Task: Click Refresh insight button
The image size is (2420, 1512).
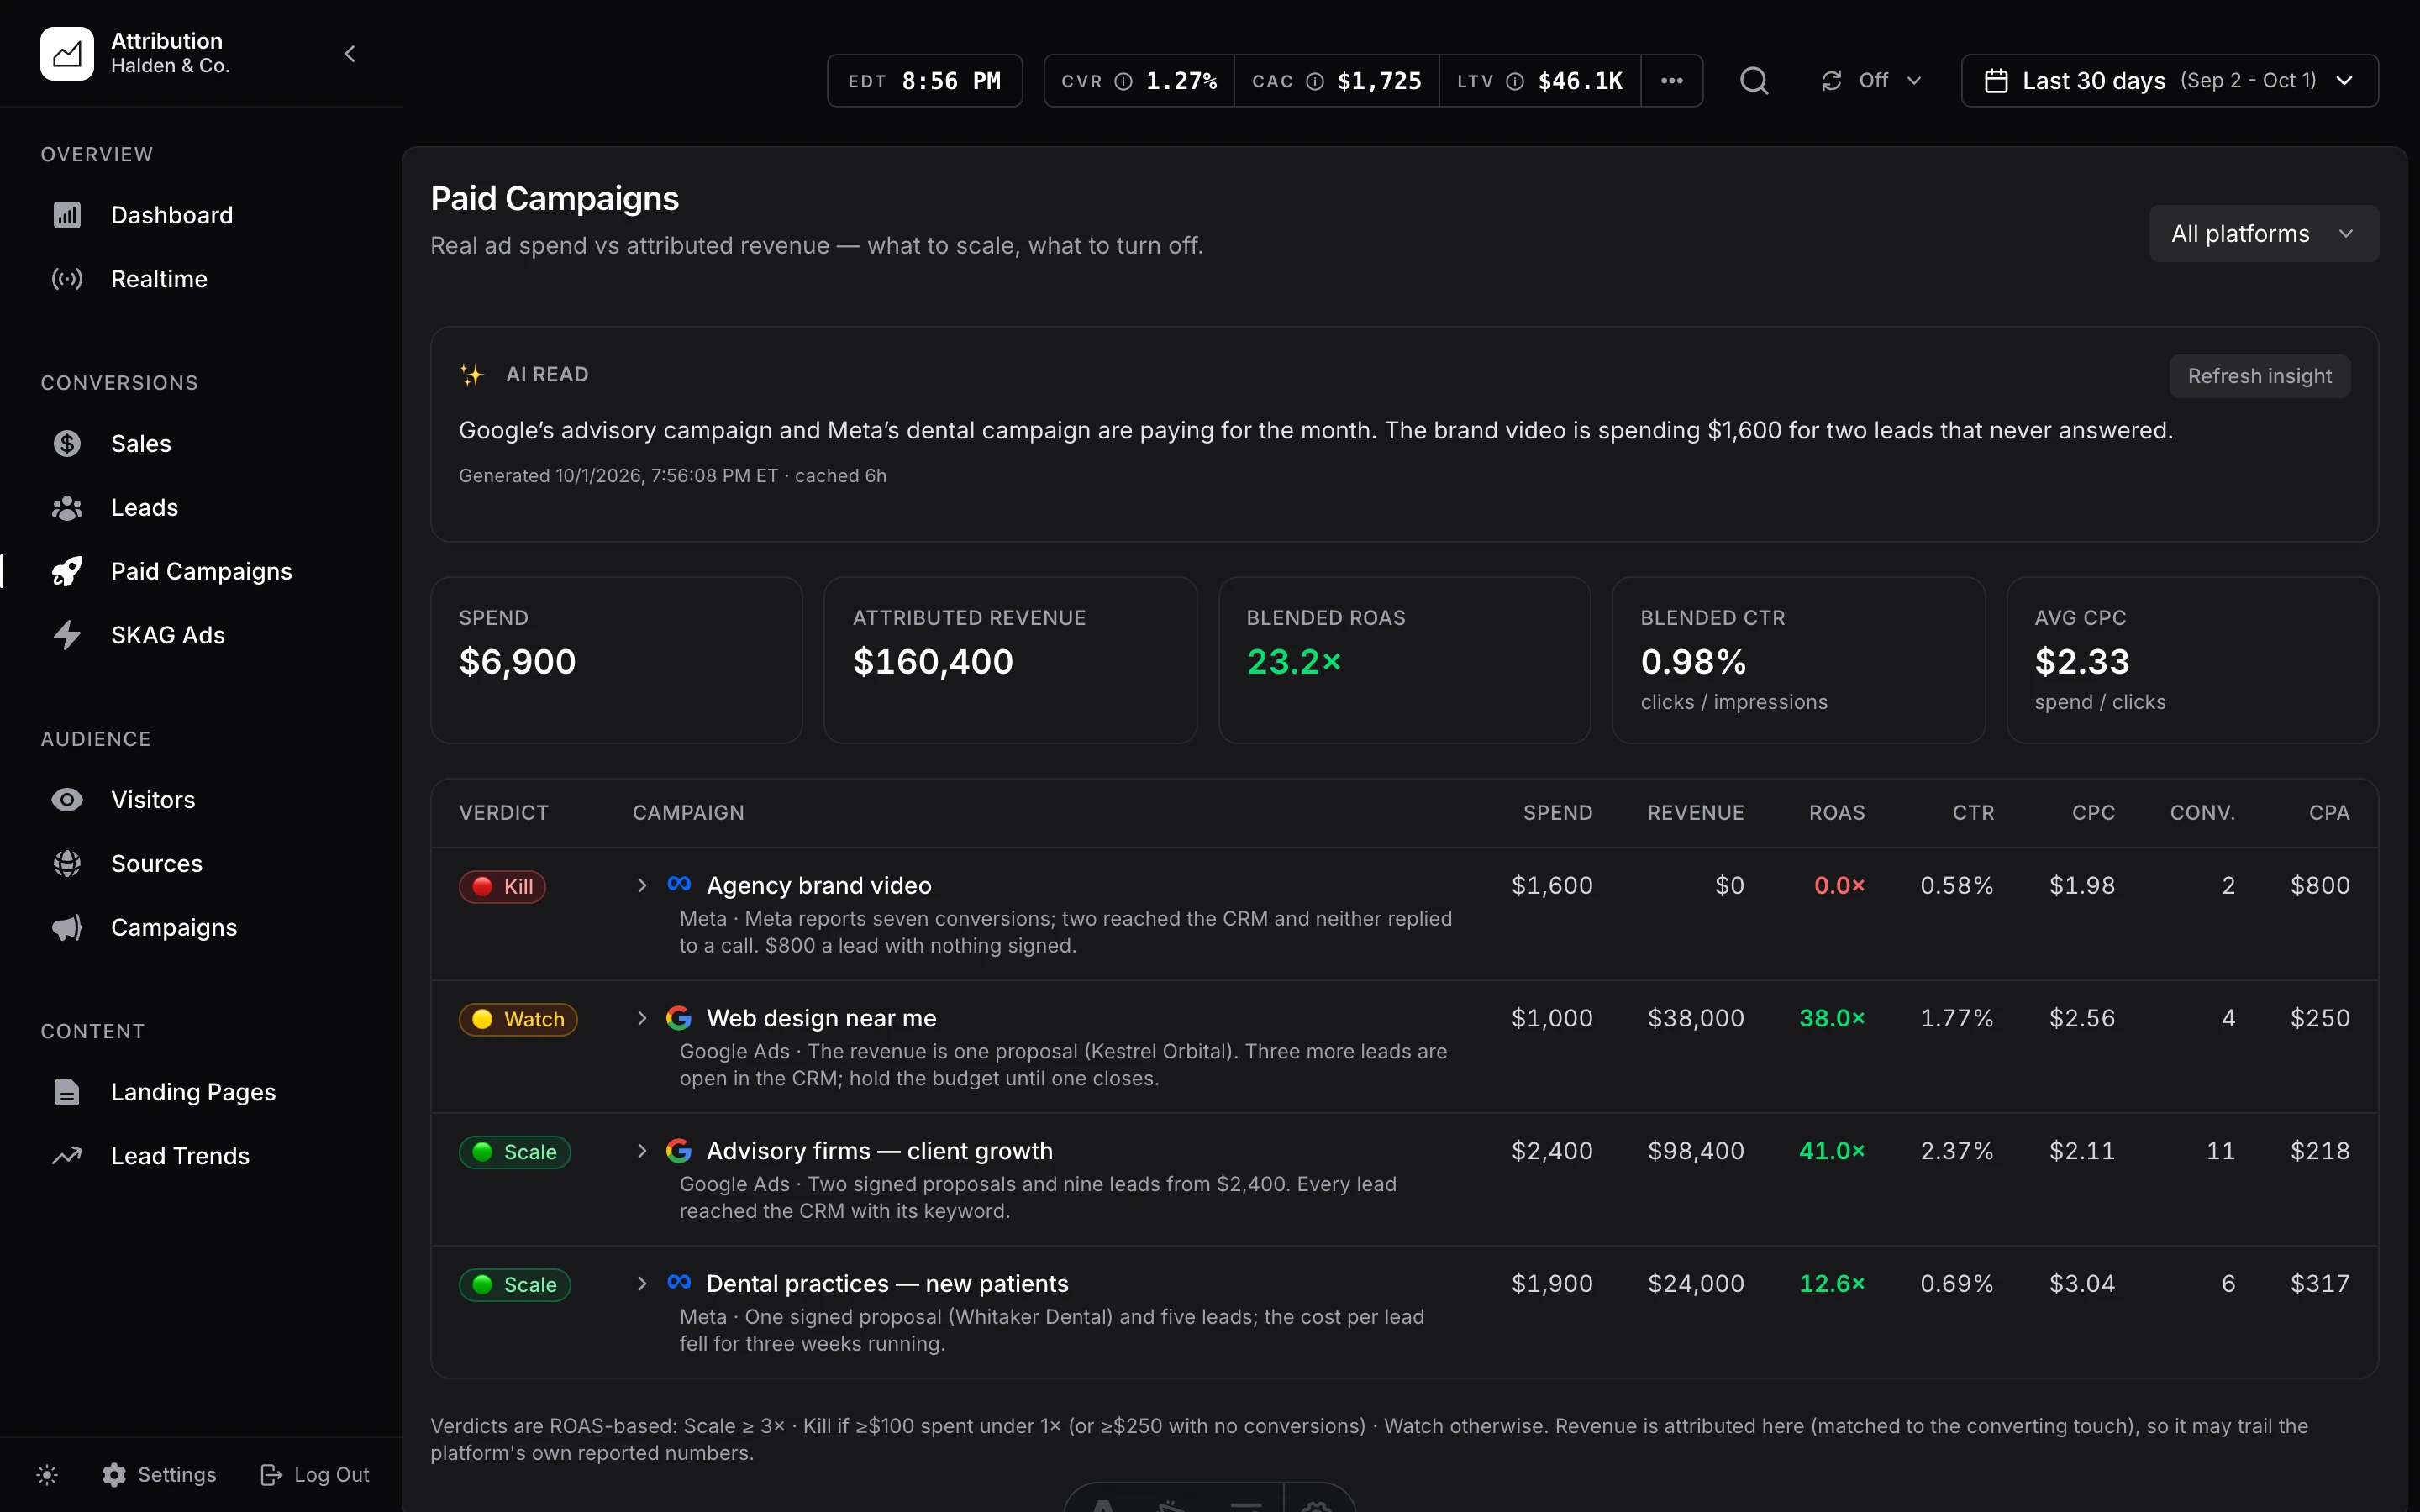Action: [x=2259, y=376]
